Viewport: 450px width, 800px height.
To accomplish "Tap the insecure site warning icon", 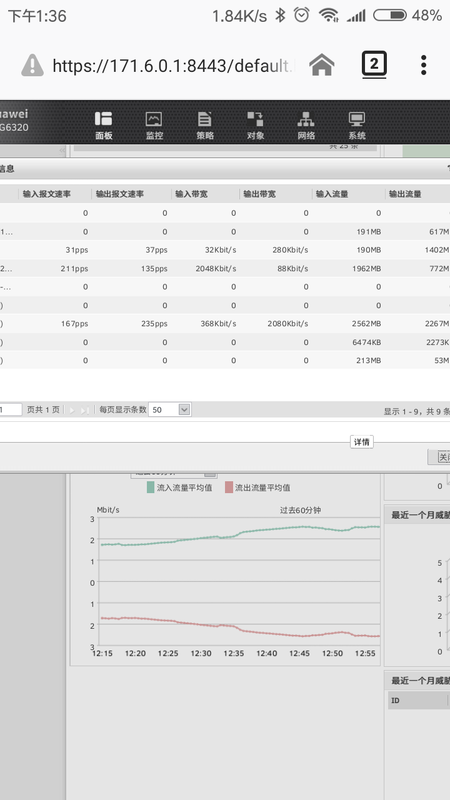I will coord(32,65).
